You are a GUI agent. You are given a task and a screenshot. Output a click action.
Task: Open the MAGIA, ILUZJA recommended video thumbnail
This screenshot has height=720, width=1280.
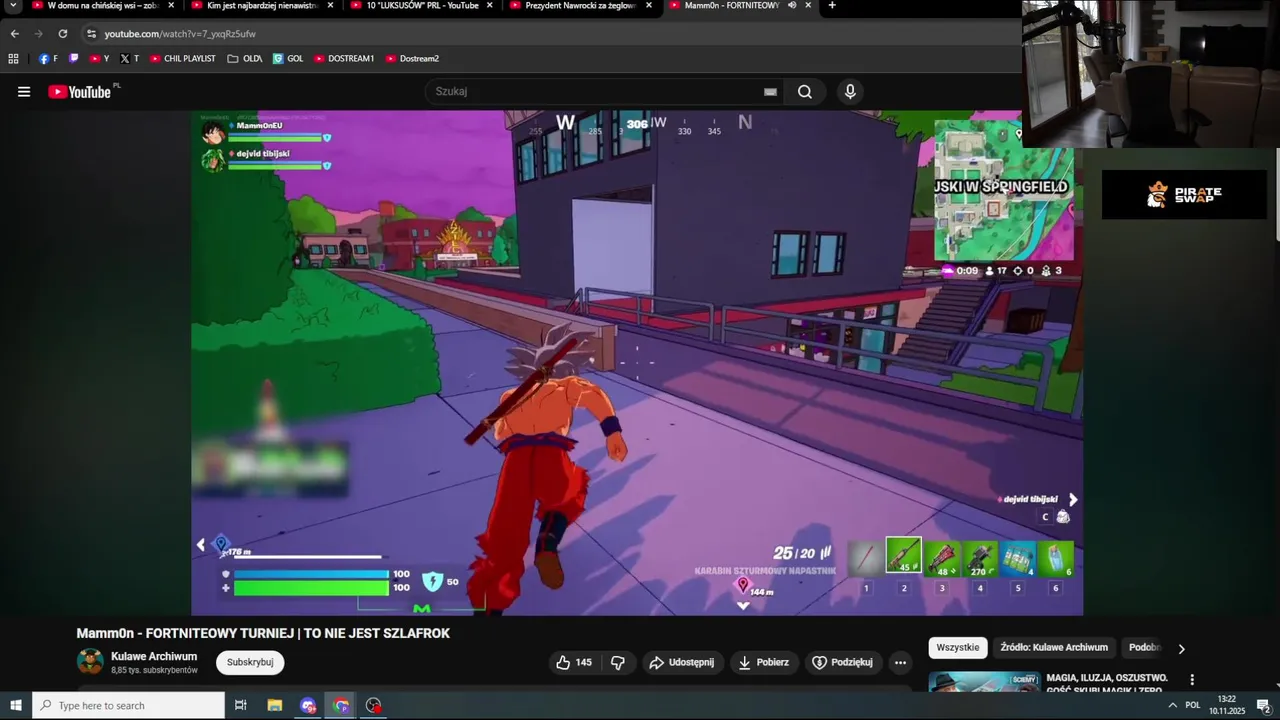pos(984,681)
